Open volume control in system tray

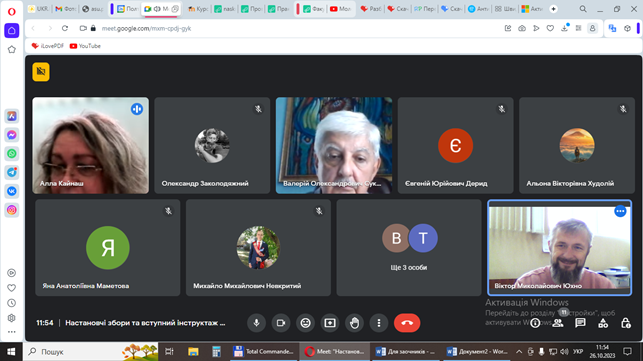[565, 352]
